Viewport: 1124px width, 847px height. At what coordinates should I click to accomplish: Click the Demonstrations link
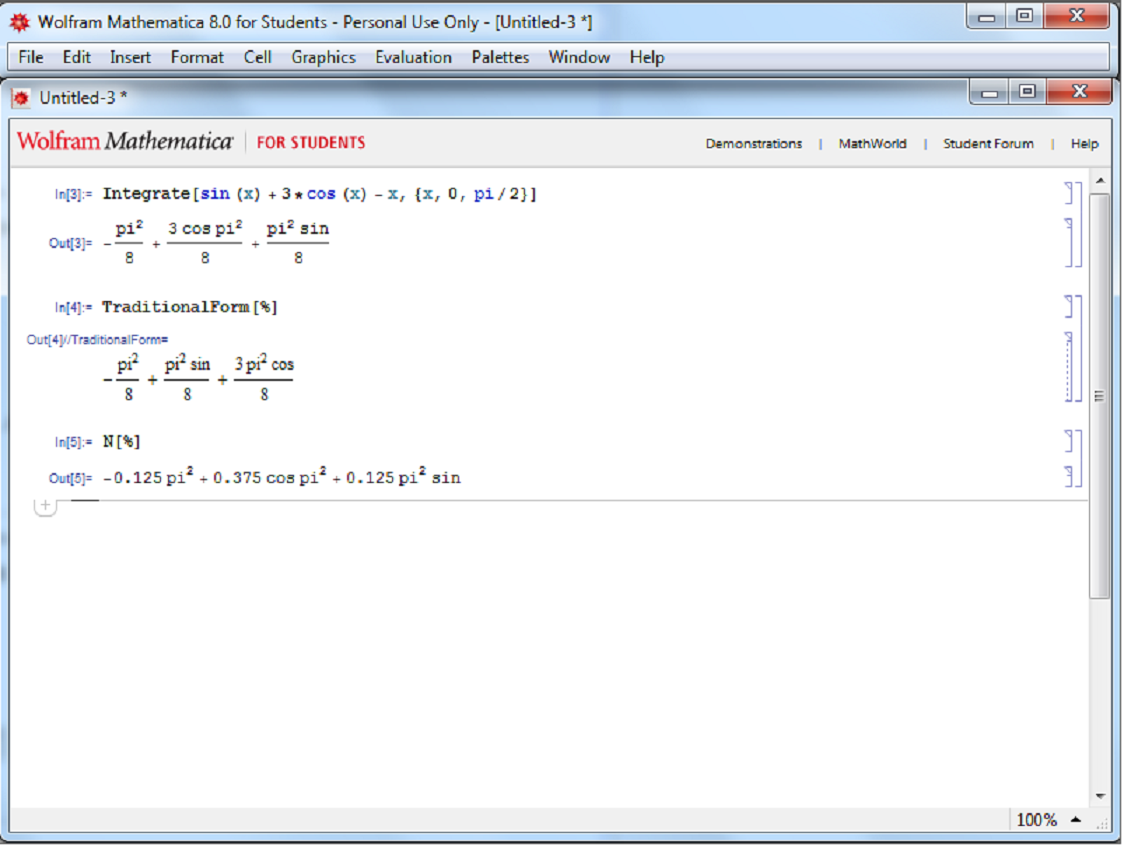(754, 143)
